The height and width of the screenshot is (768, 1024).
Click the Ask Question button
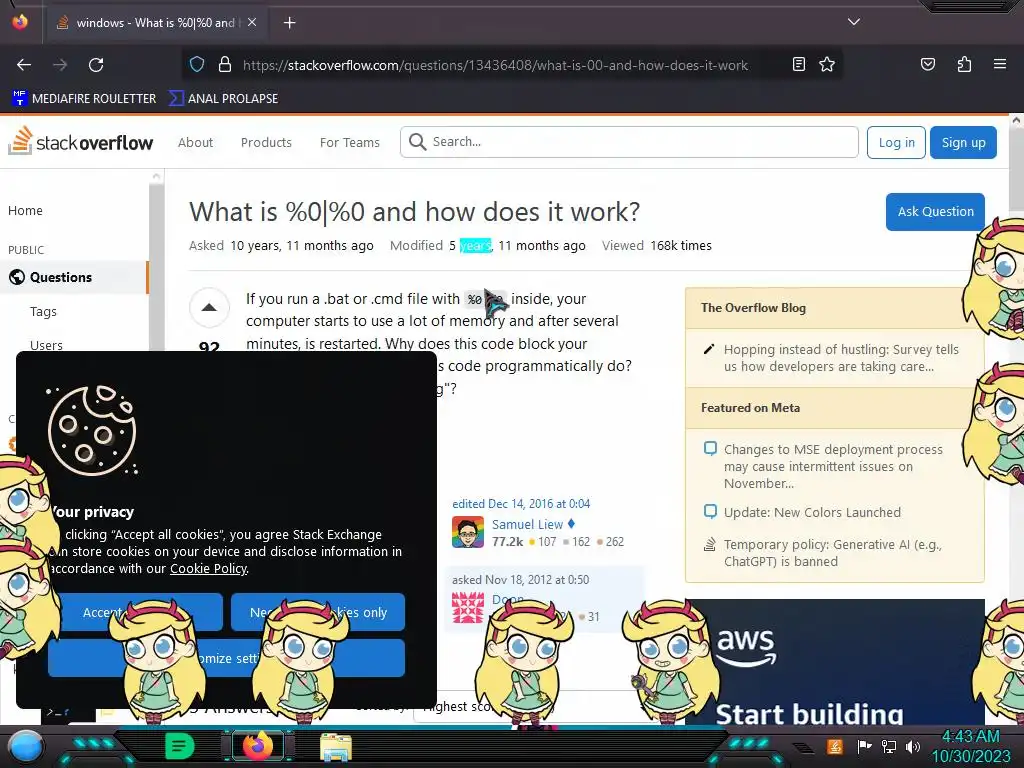935,212
